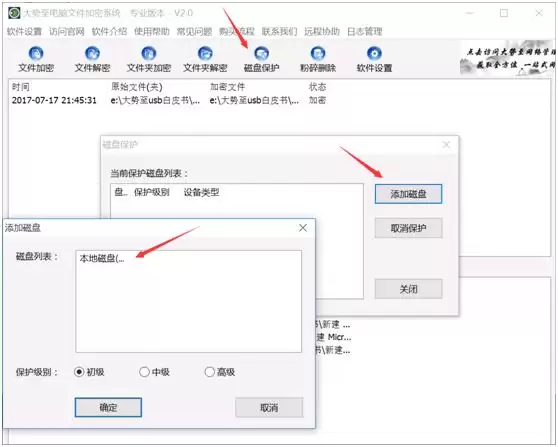Select 本地磁盘 entry in disk list

coord(102,258)
